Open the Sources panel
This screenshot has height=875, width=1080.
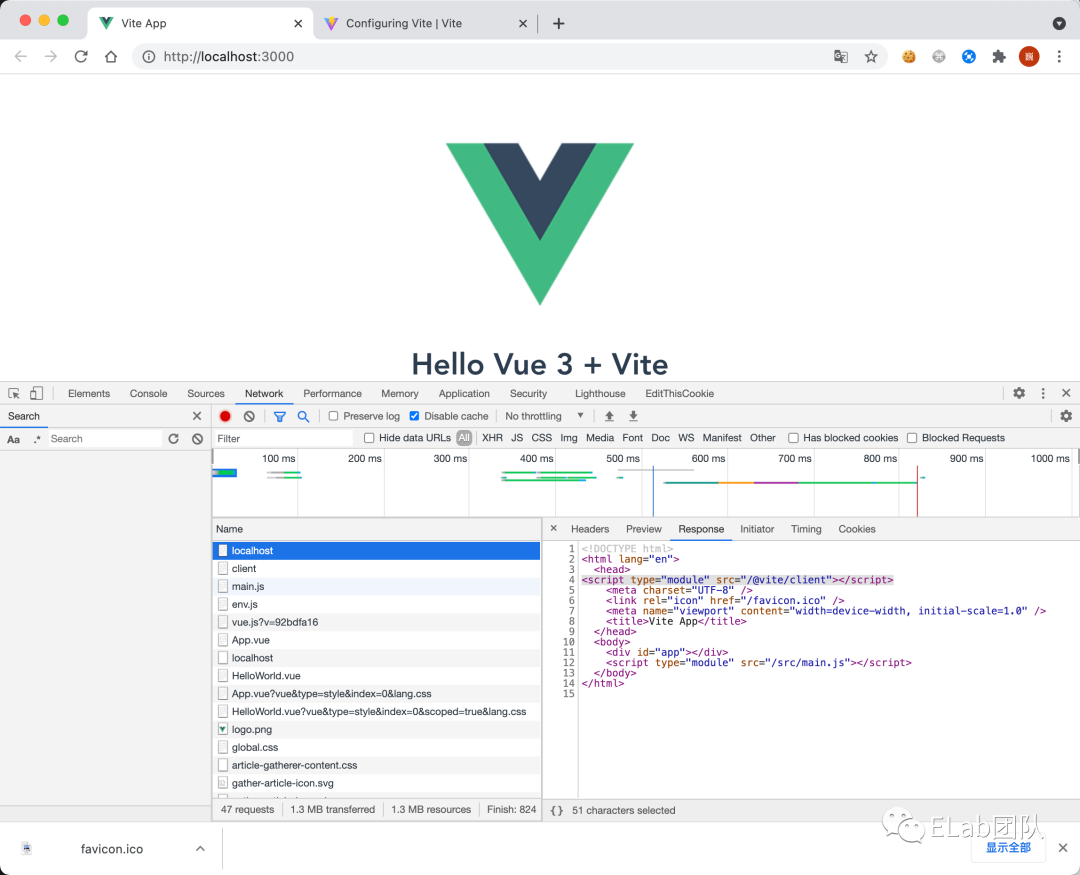[206, 393]
